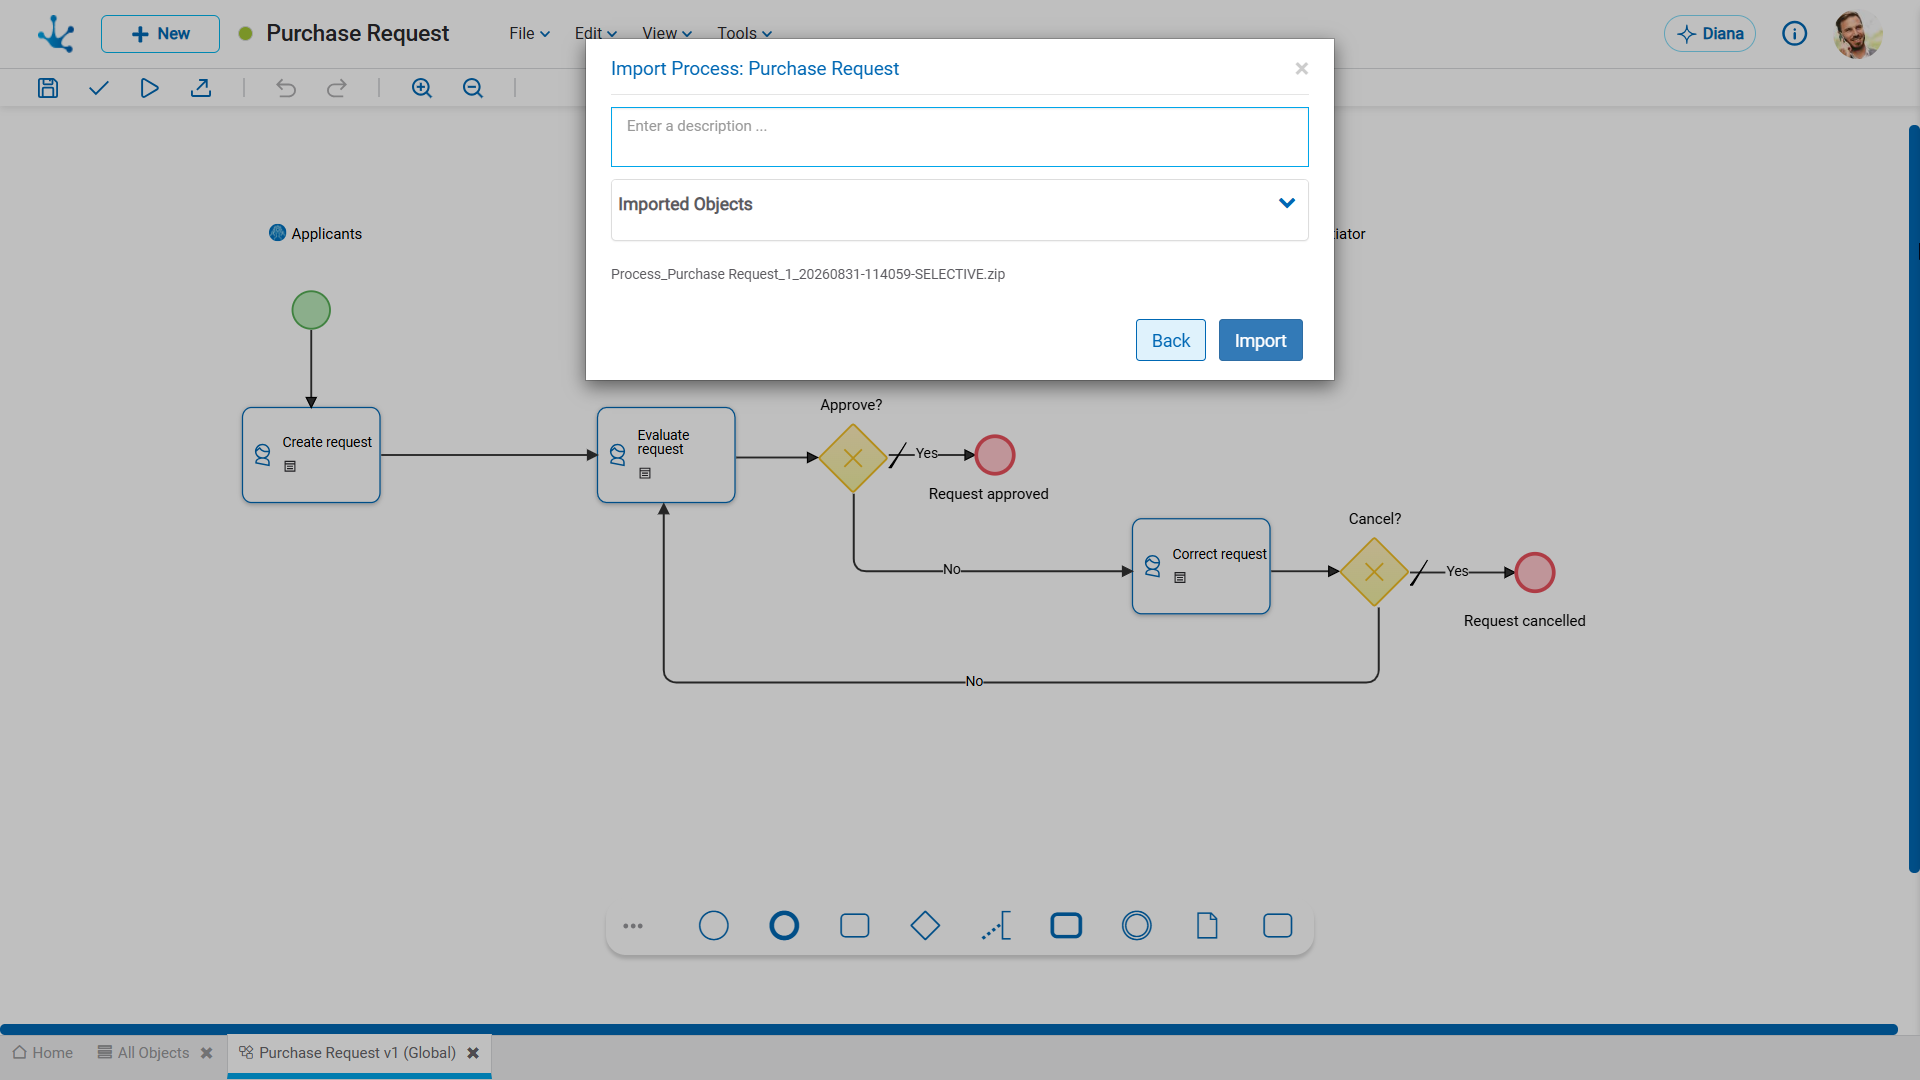The image size is (1920, 1080).
Task: Click the description input field
Action: coord(960,137)
